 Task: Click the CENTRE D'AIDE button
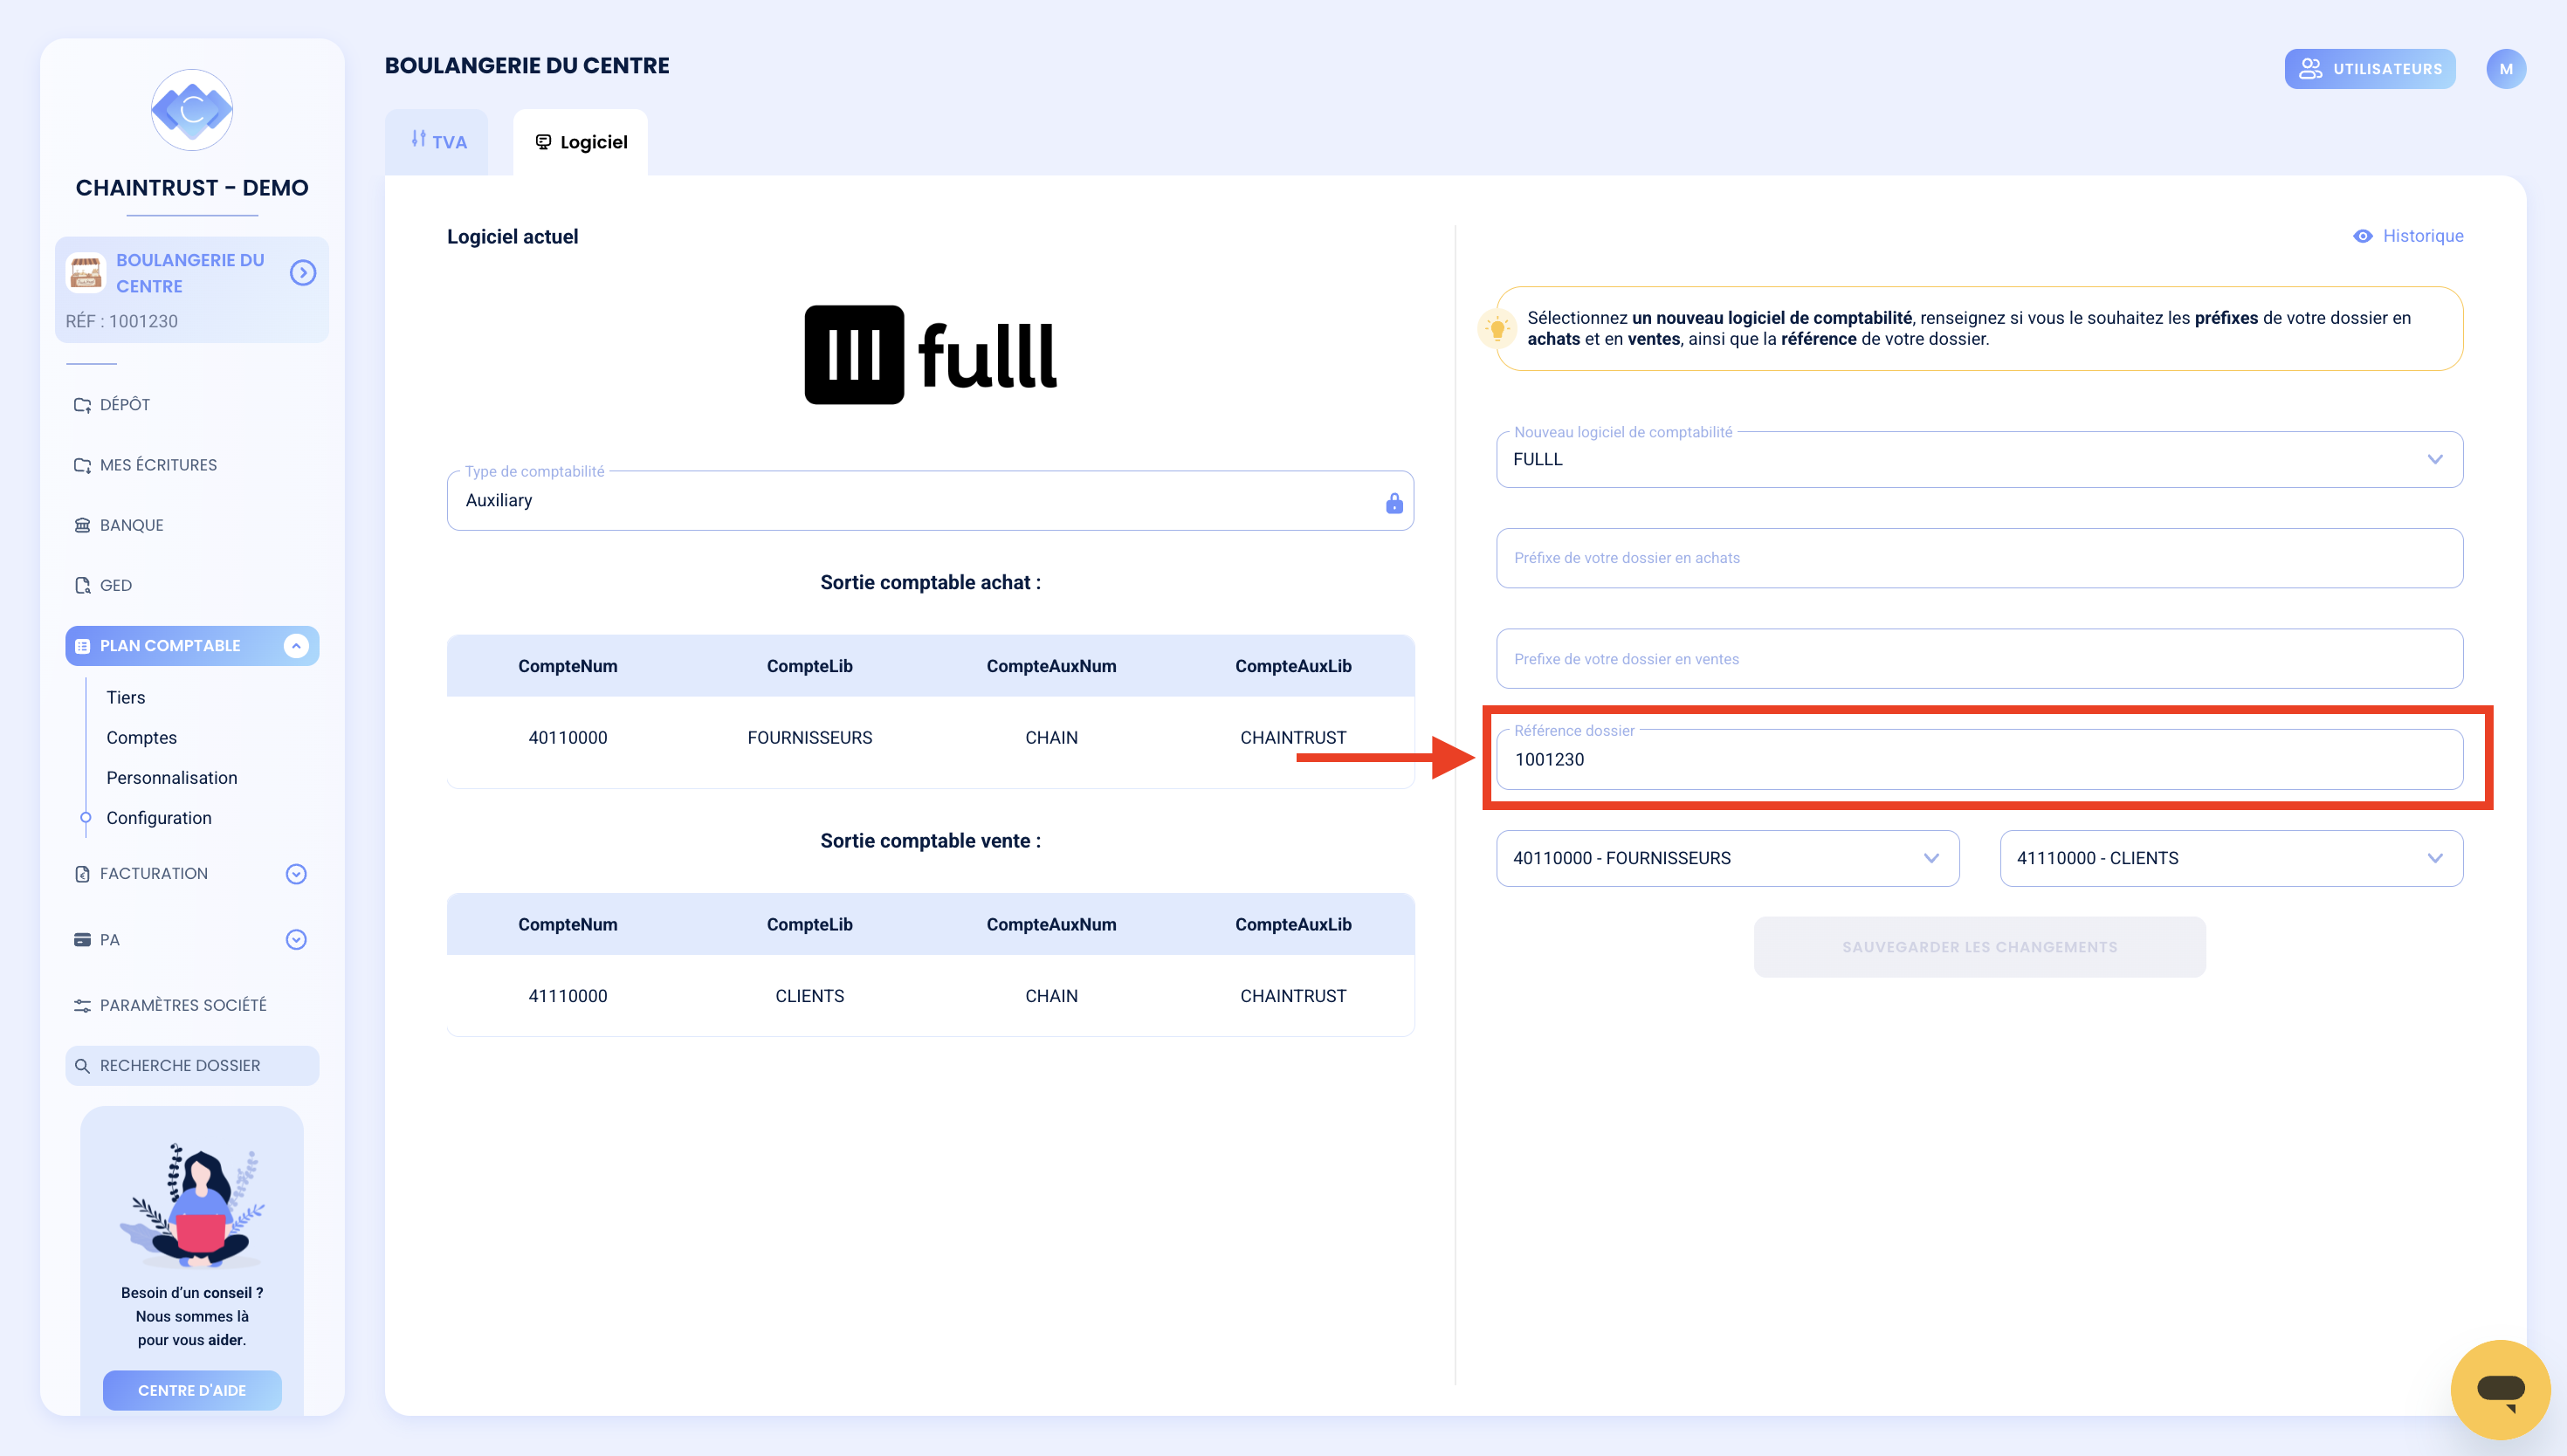192,1390
